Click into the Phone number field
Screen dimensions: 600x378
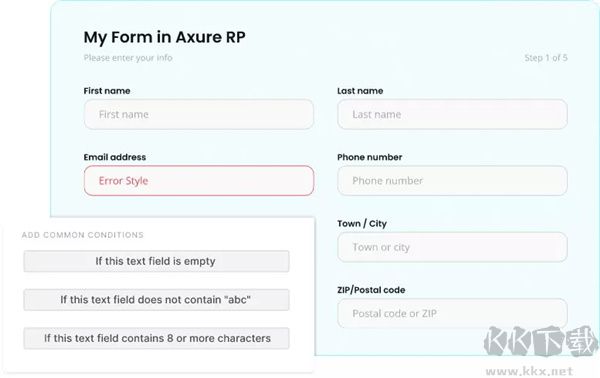(452, 181)
